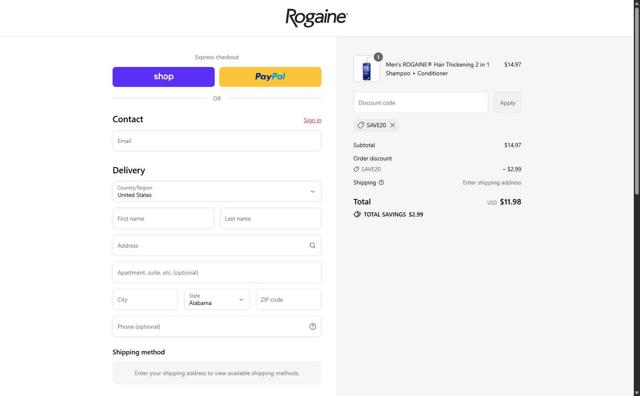Click the Total Savings icon
Viewport: 640px width, 396px height.
[x=357, y=214]
